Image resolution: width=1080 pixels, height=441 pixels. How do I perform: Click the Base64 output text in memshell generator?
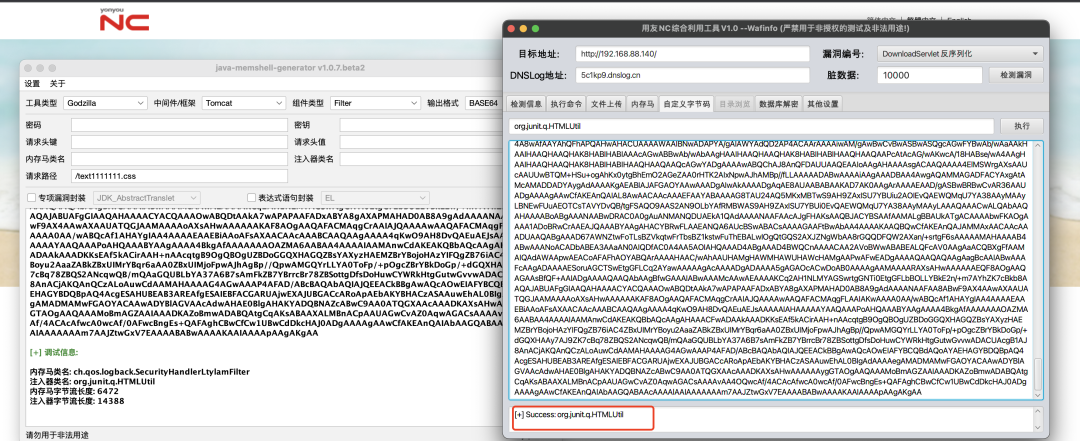[265, 274]
